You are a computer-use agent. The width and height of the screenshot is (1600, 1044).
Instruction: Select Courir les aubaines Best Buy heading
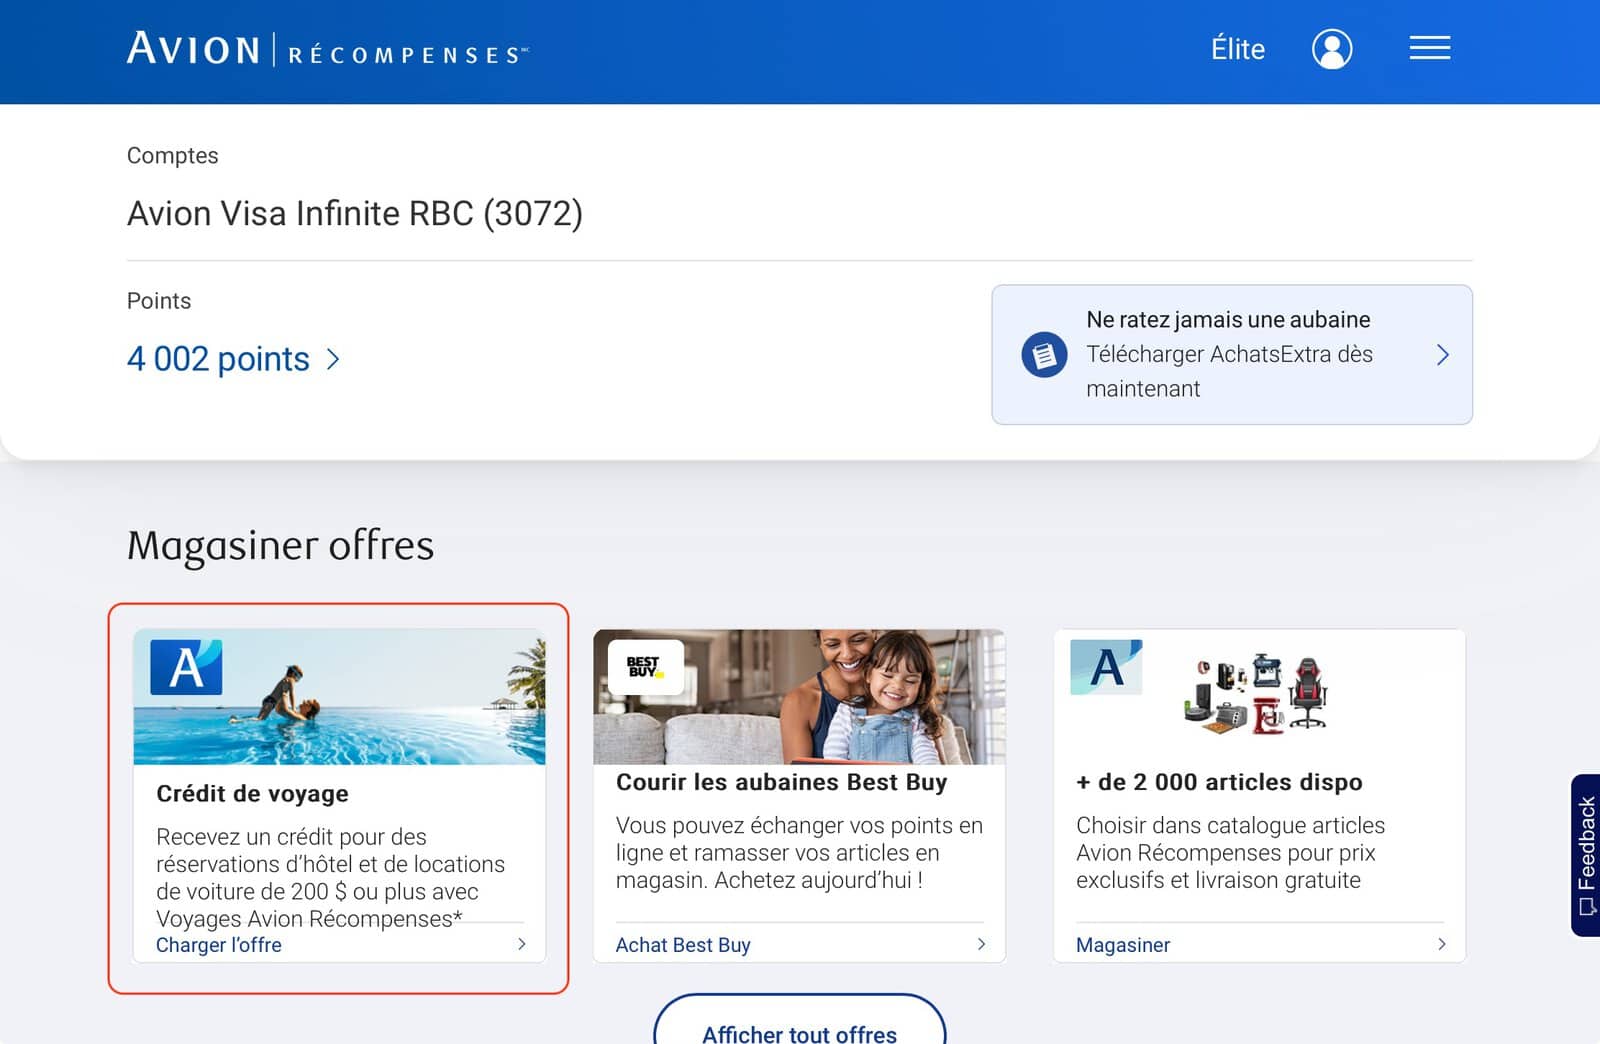(x=781, y=782)
